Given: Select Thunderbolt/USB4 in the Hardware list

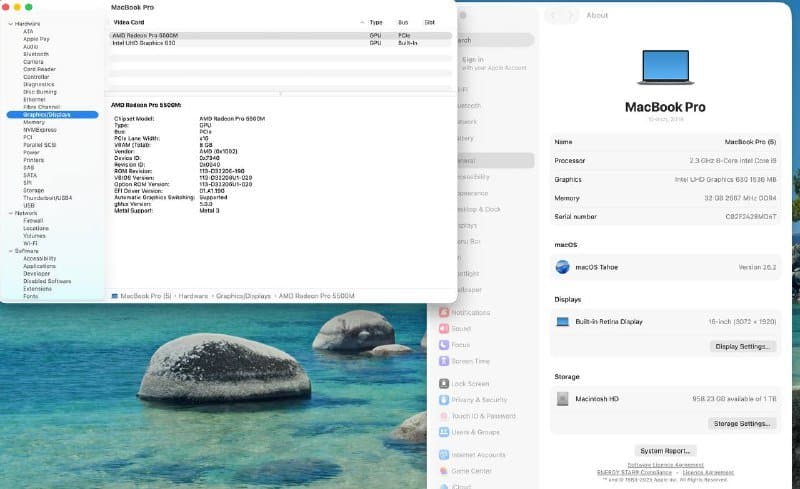Looking at the screenshot, I should click(x=47, y=198).
